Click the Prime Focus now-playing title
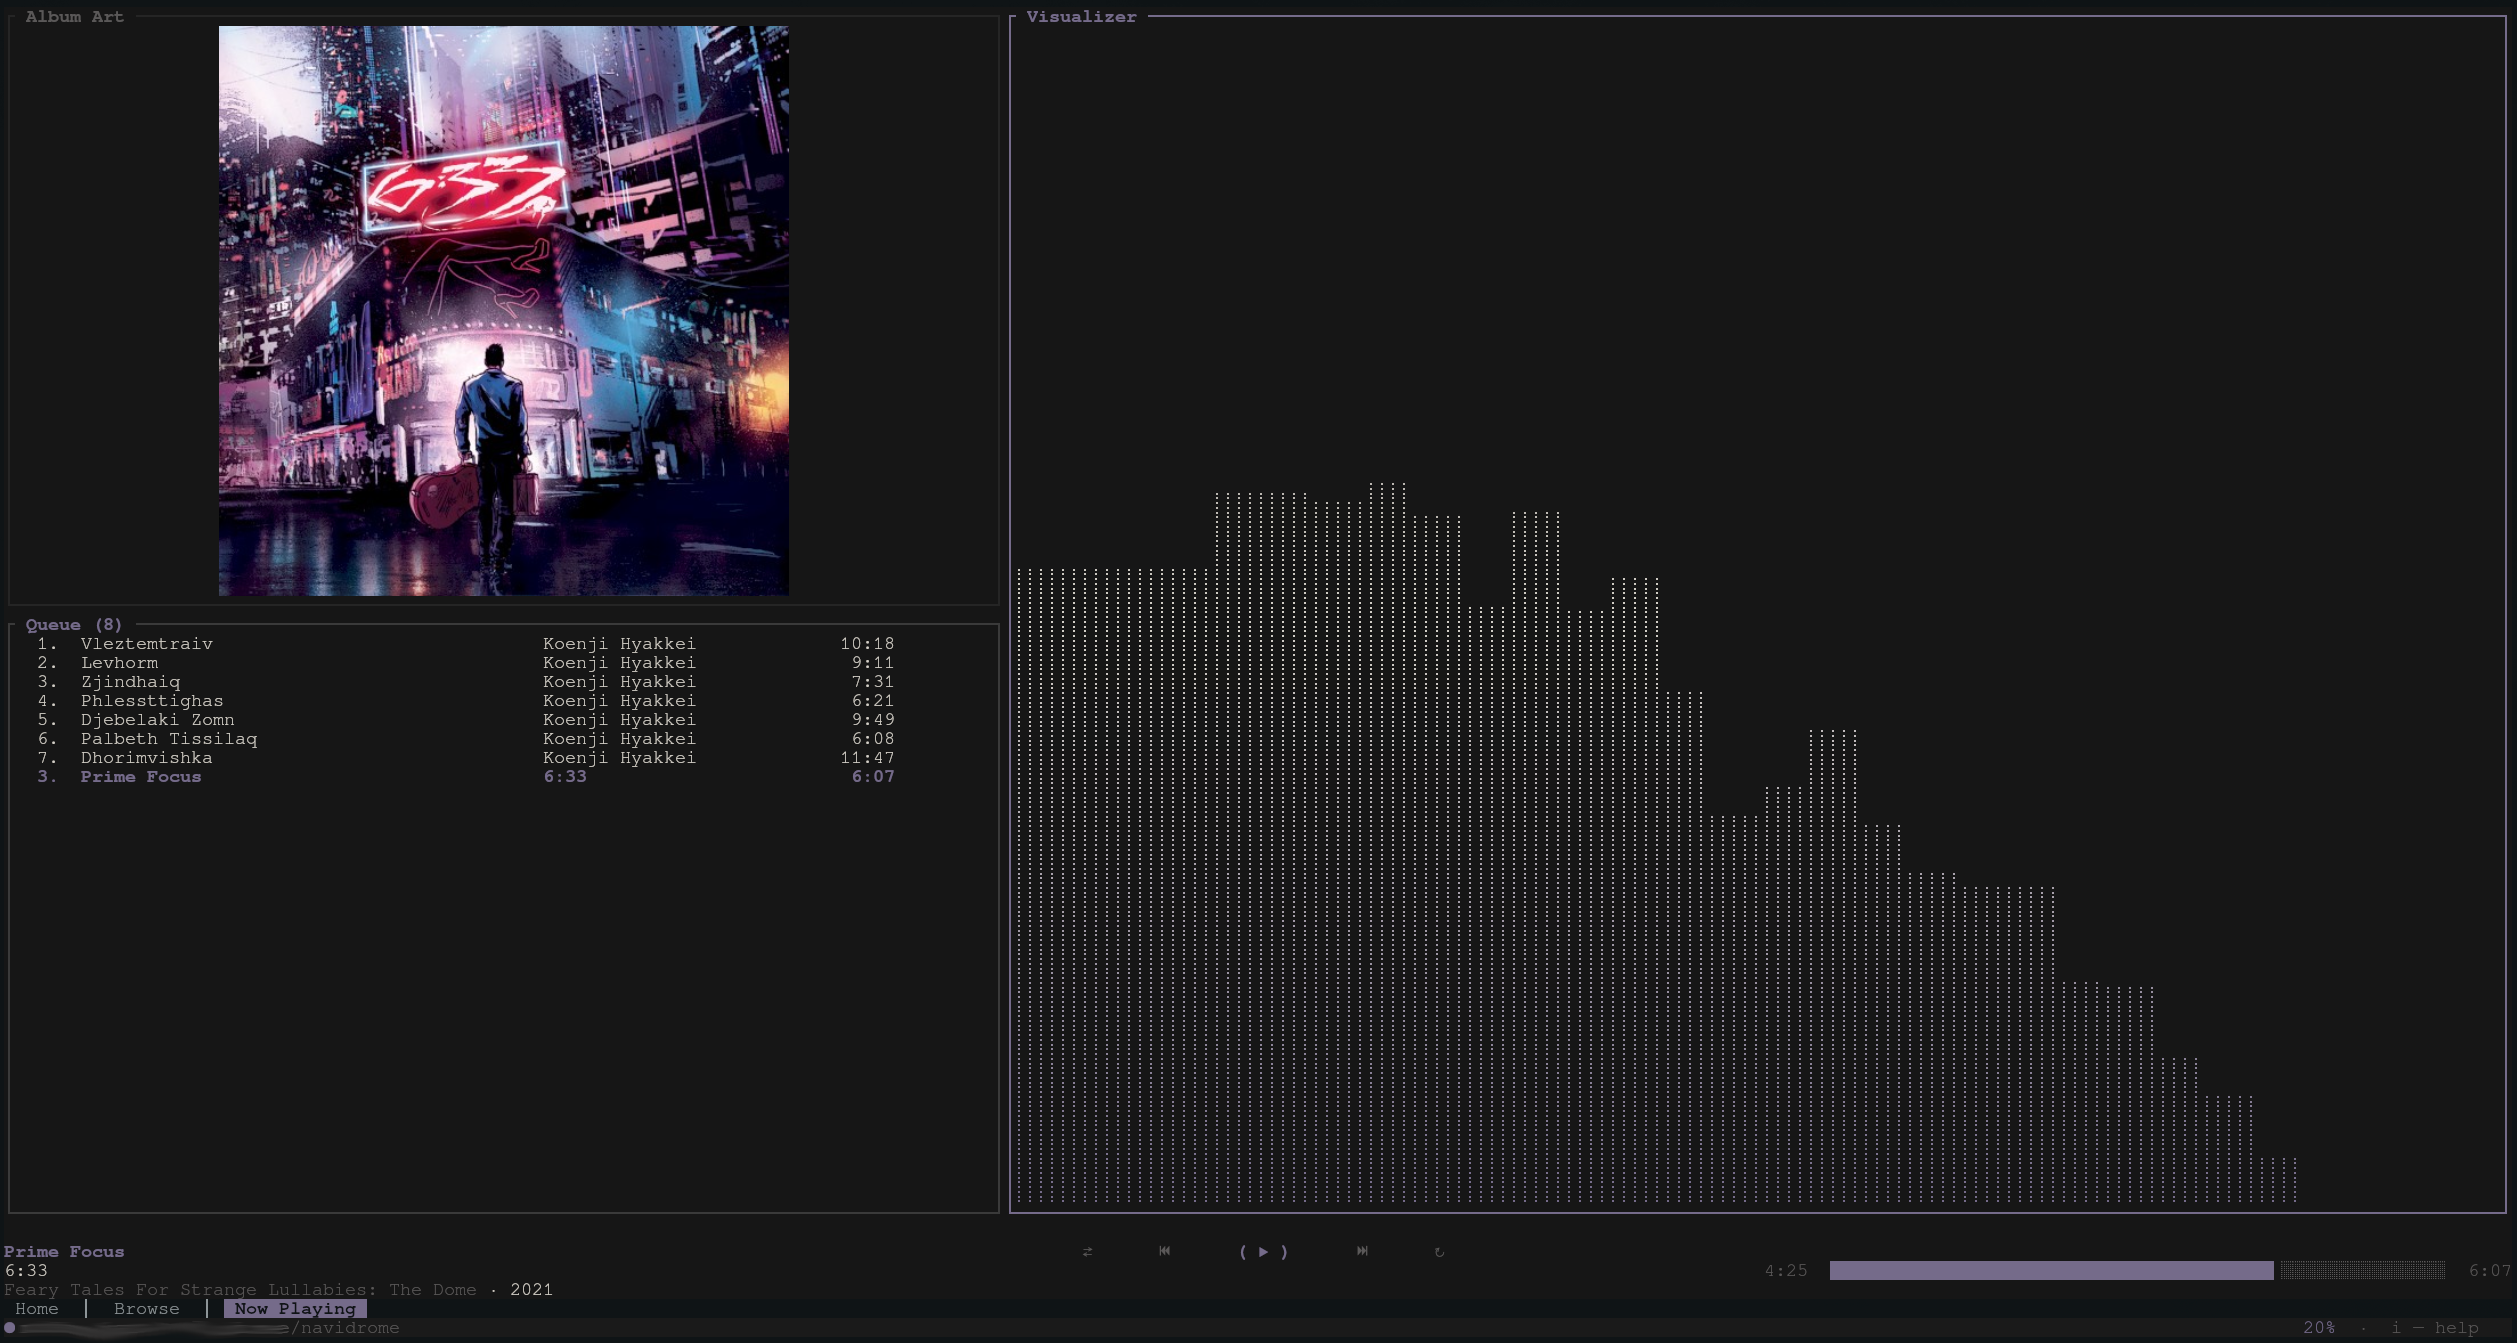 pyautogui.click(x=64, y=1251)
